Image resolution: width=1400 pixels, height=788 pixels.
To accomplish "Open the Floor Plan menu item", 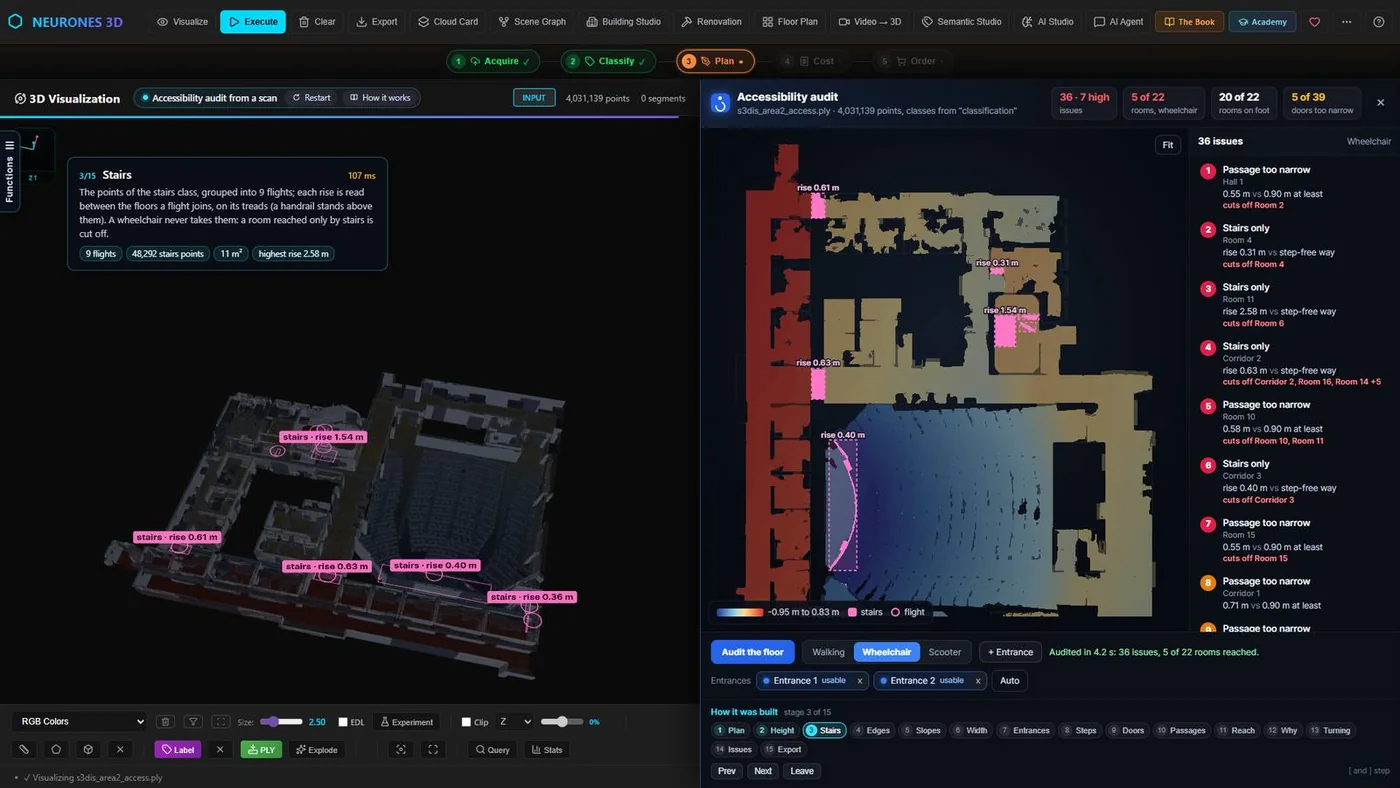I will click(x=789, y=21).
